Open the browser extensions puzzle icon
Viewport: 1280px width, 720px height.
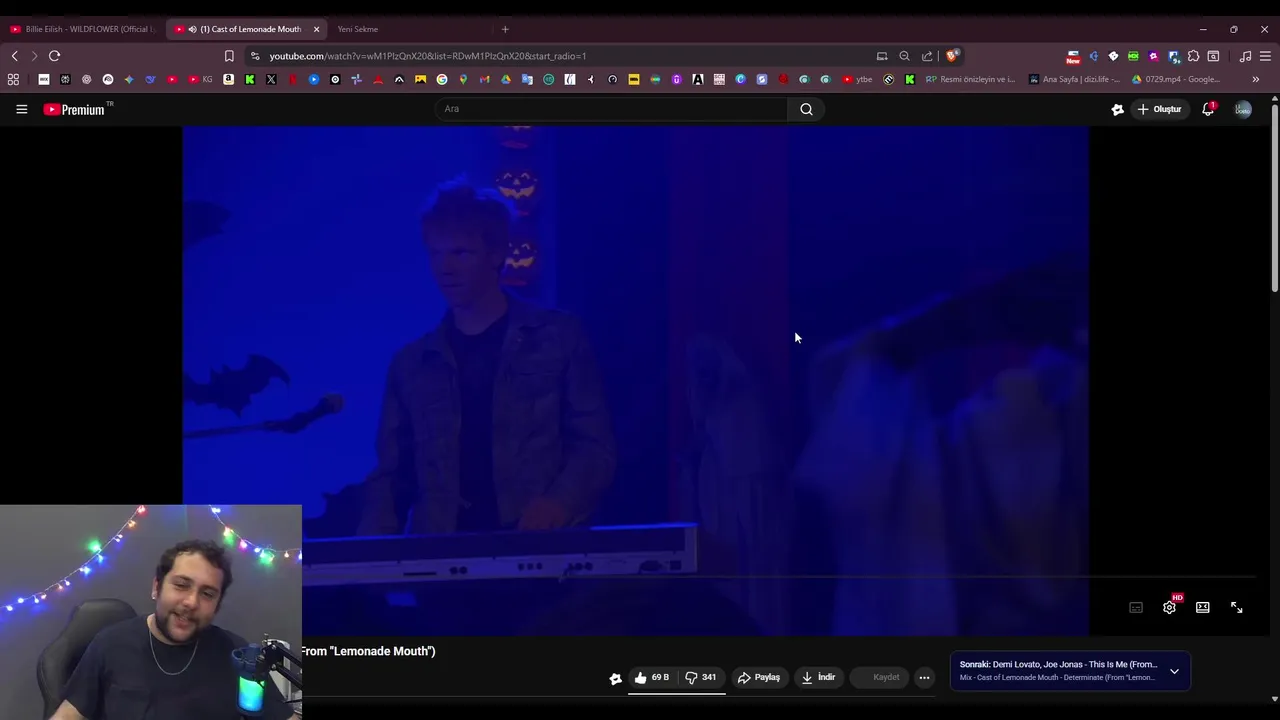click(1193, 56)
